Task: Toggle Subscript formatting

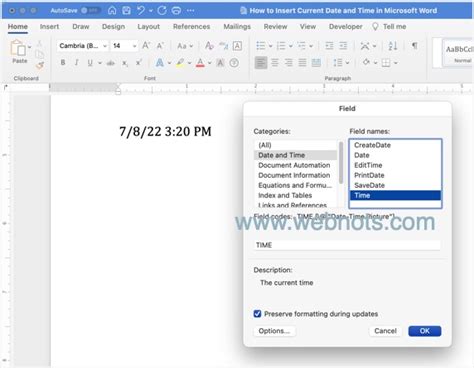Action: tap(125, 63)
